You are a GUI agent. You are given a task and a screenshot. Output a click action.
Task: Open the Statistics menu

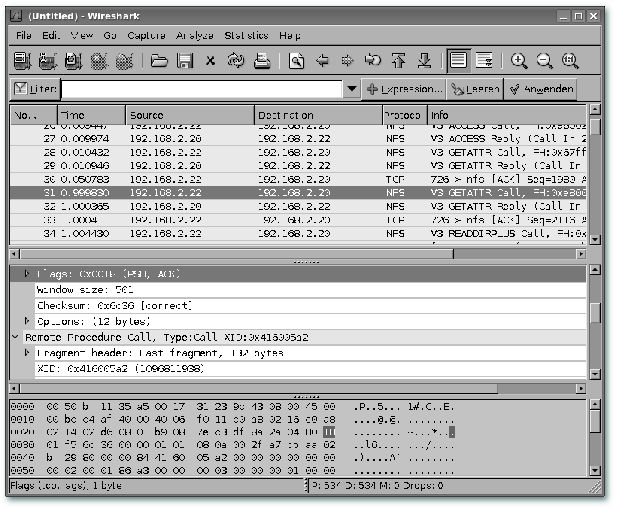coord(246,35)
